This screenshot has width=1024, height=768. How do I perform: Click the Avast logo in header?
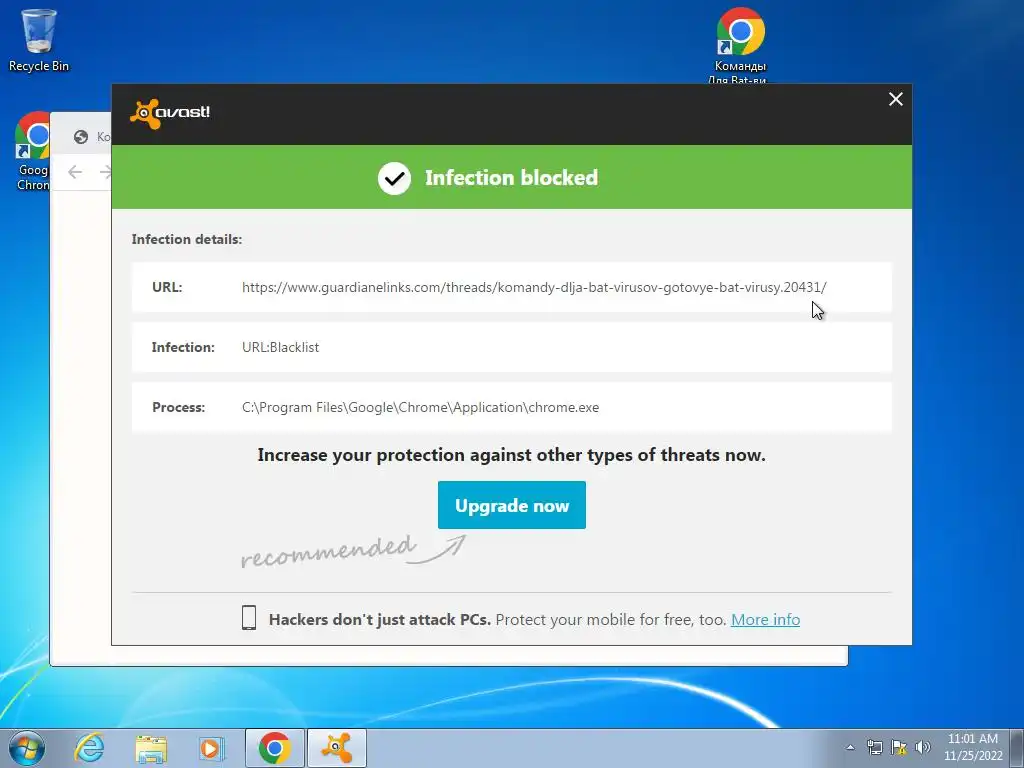(170, 114)
